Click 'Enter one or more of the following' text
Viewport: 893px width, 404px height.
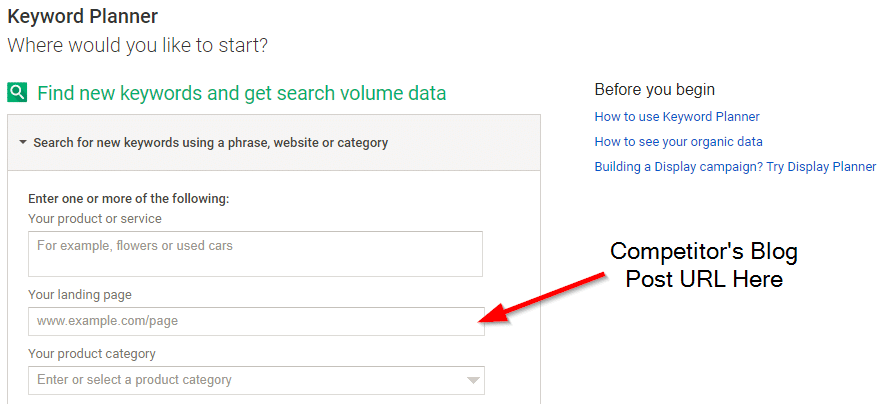click(x=129, y=199)
